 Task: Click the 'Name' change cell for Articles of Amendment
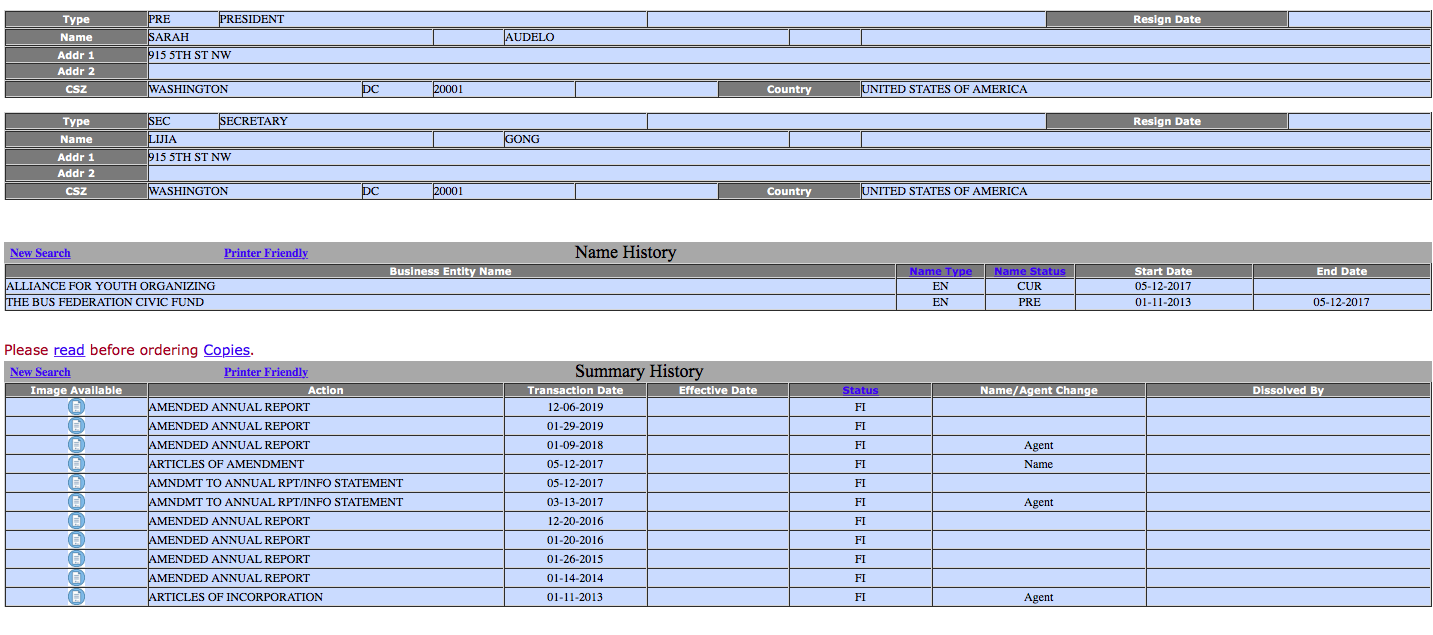[1038, 464]
